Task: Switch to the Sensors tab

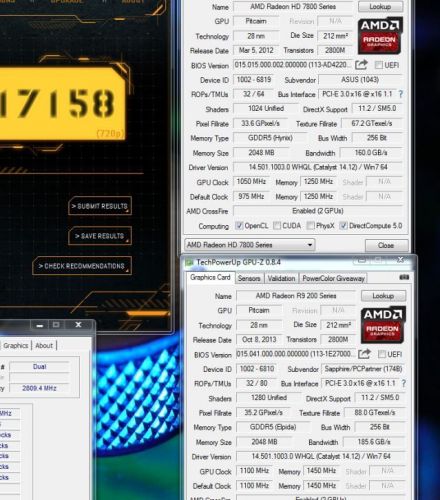Action: pyautogui.click(x=249, y=278)
